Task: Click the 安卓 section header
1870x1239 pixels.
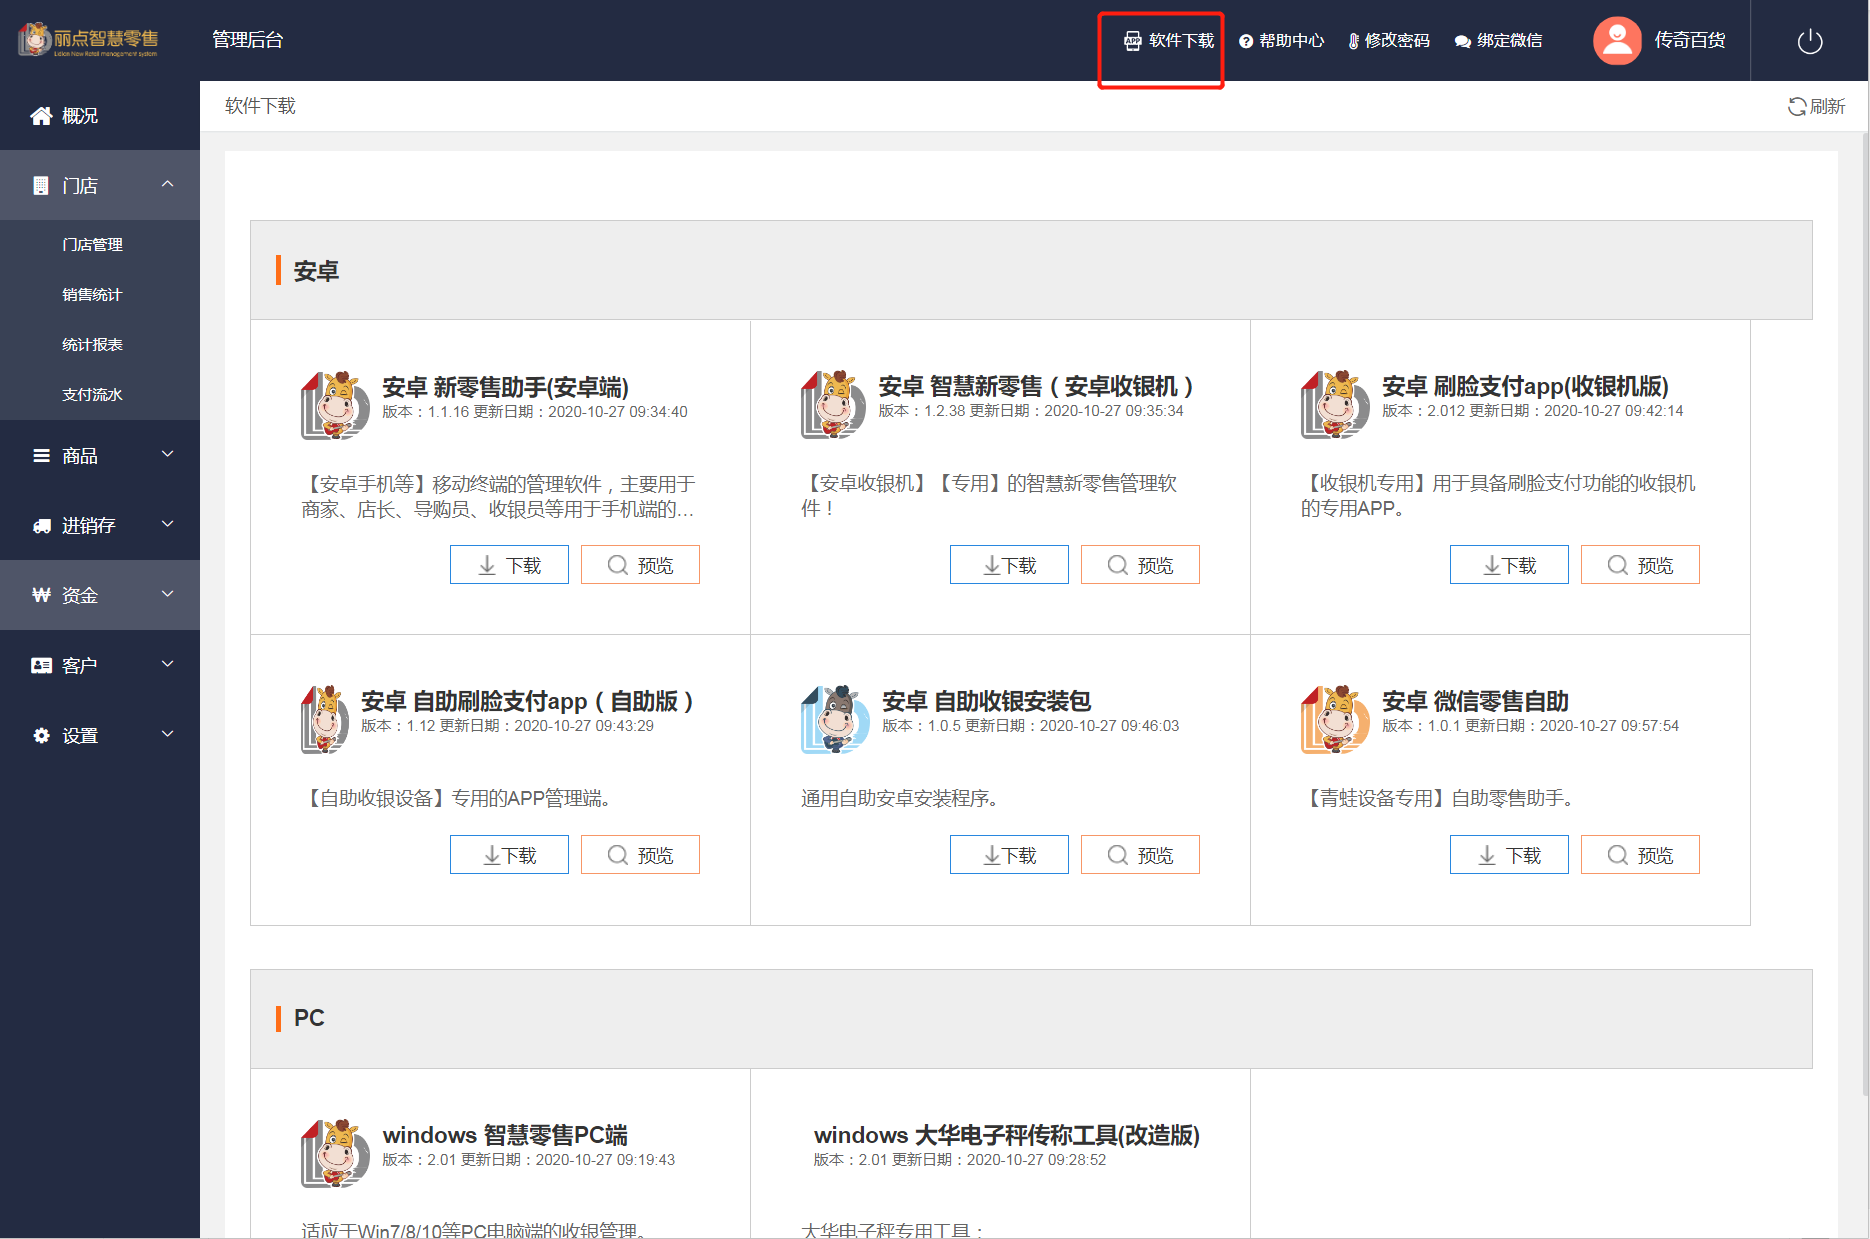Action: [1031, 270]
